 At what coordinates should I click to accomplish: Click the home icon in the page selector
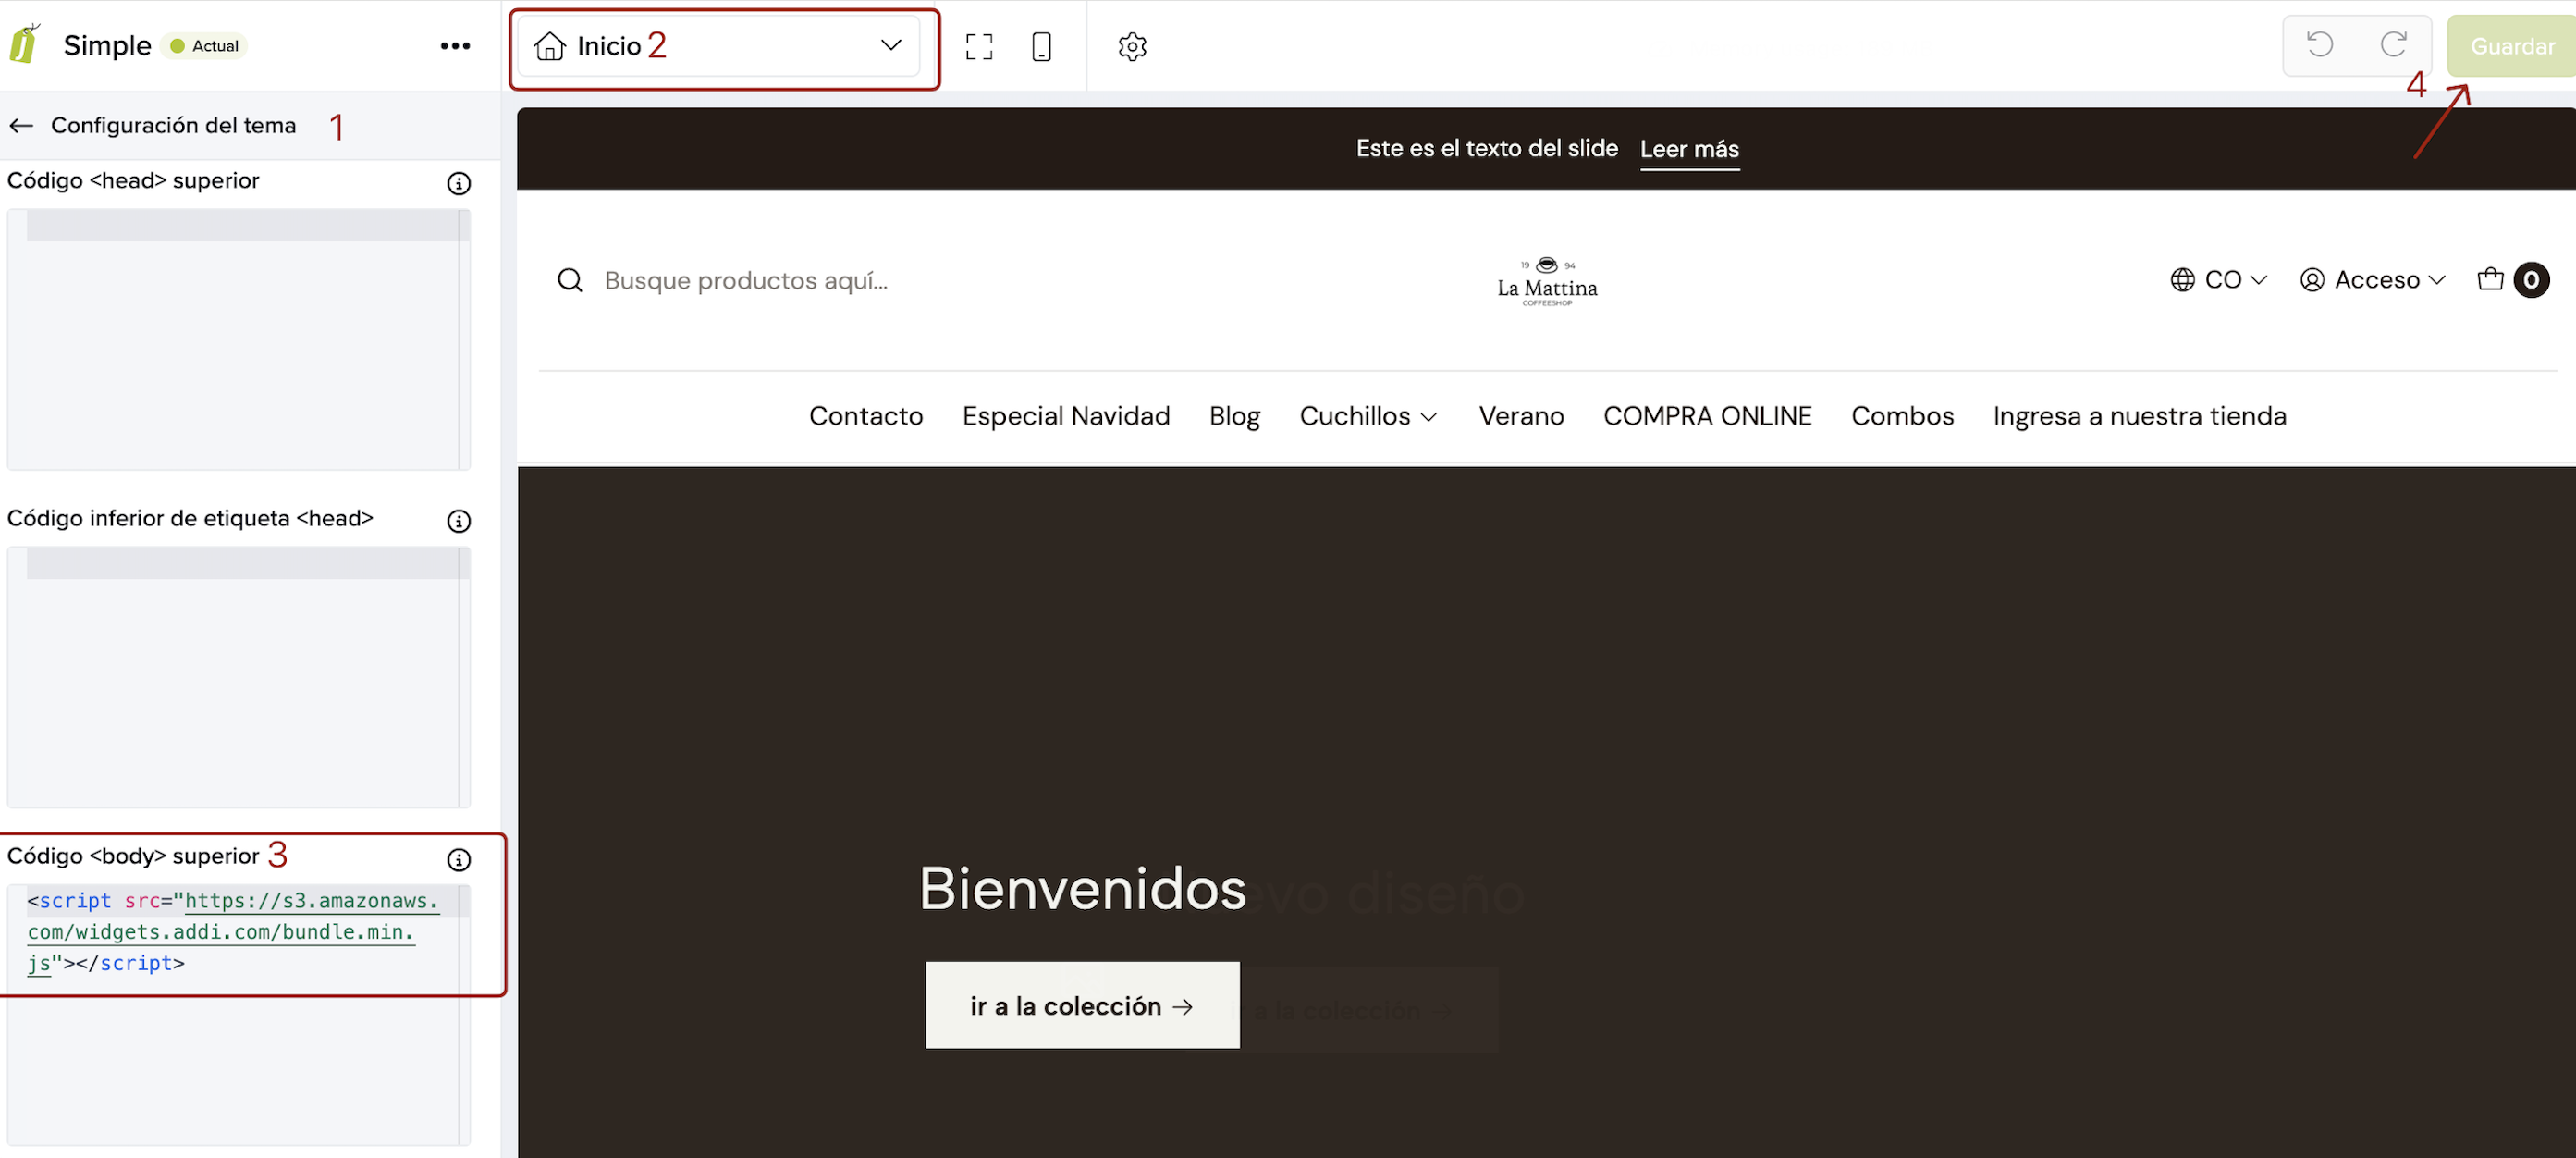click(549, 46)
